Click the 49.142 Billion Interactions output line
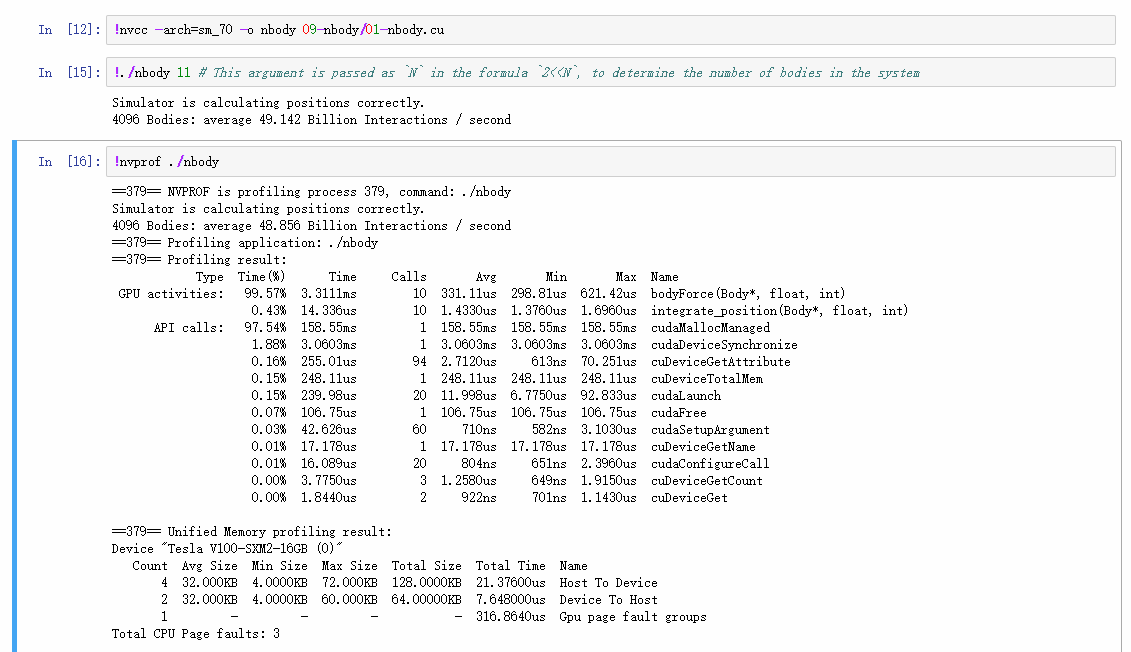The image size is (1131, 652). [x=311, y=120]
